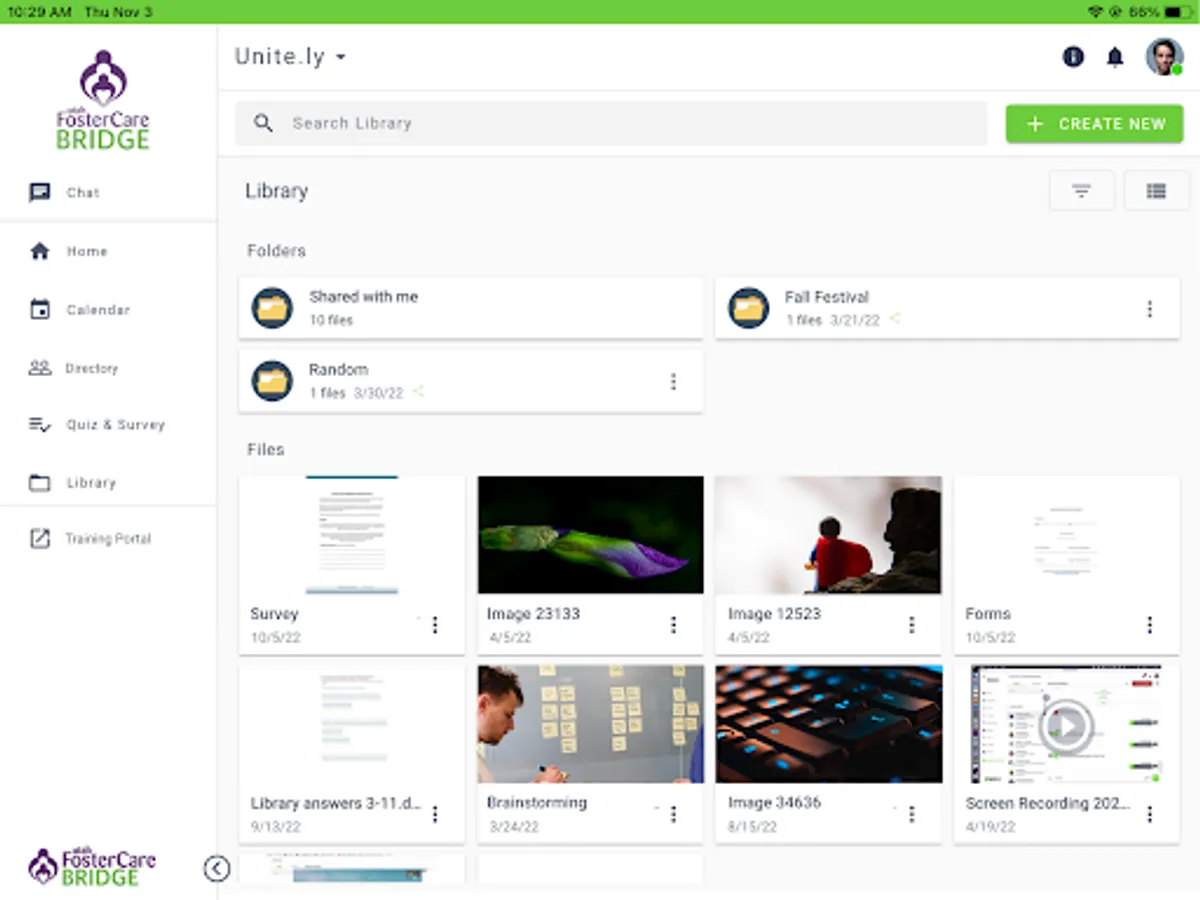Open Survey file options menu

tap(435, 625)
